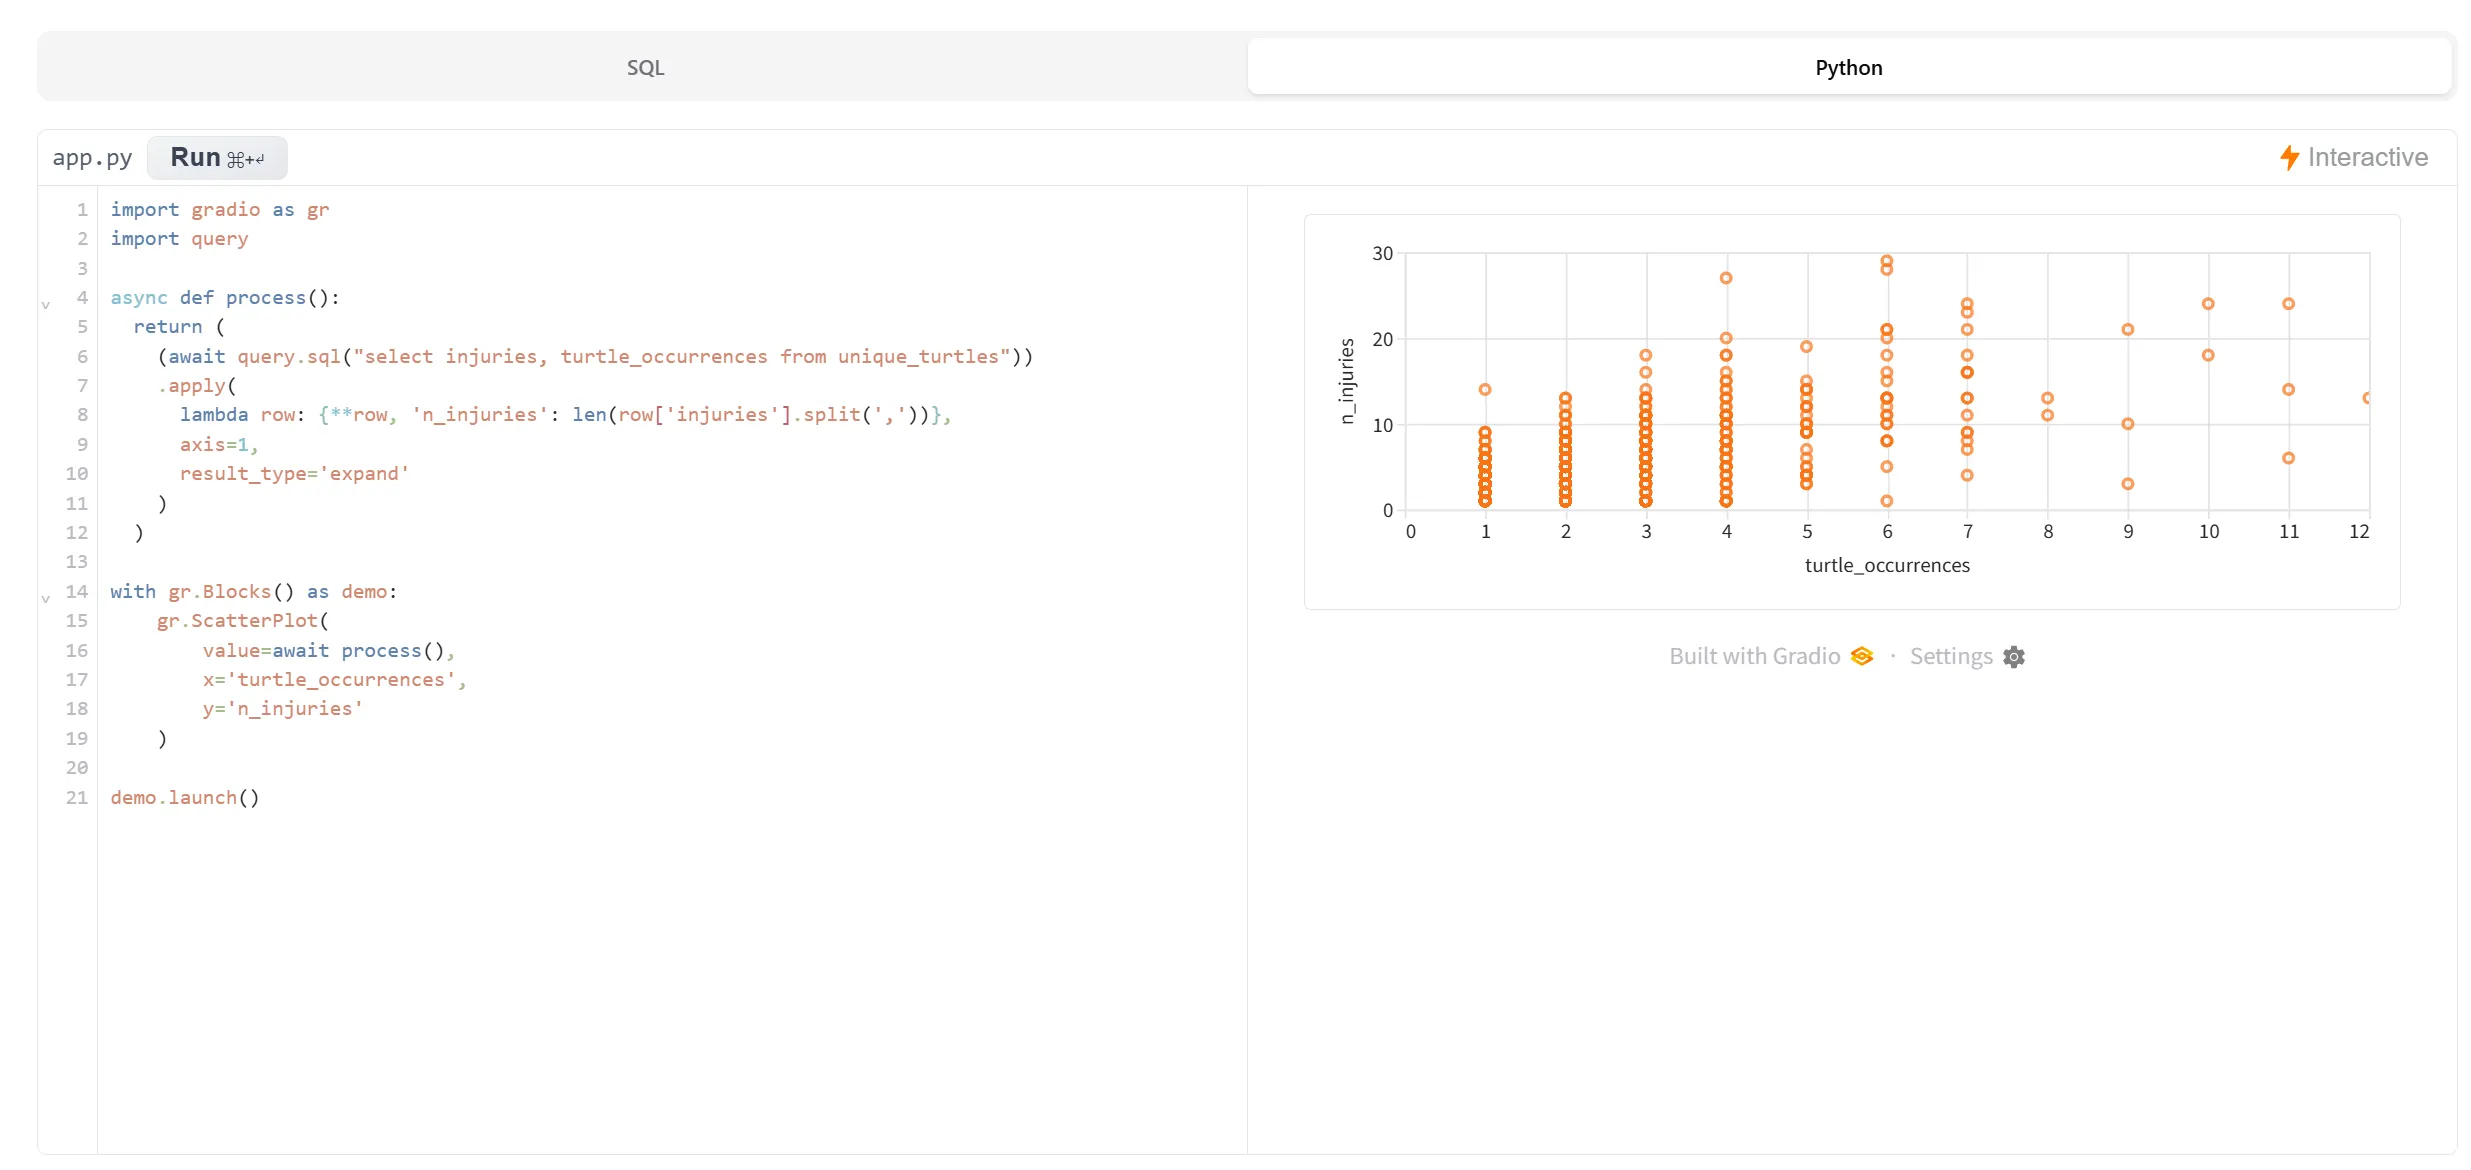This screenshot has height=1170, width=2471.
Task: Click the Interactive lightning bolt icon
Action: pos(2289,158)
